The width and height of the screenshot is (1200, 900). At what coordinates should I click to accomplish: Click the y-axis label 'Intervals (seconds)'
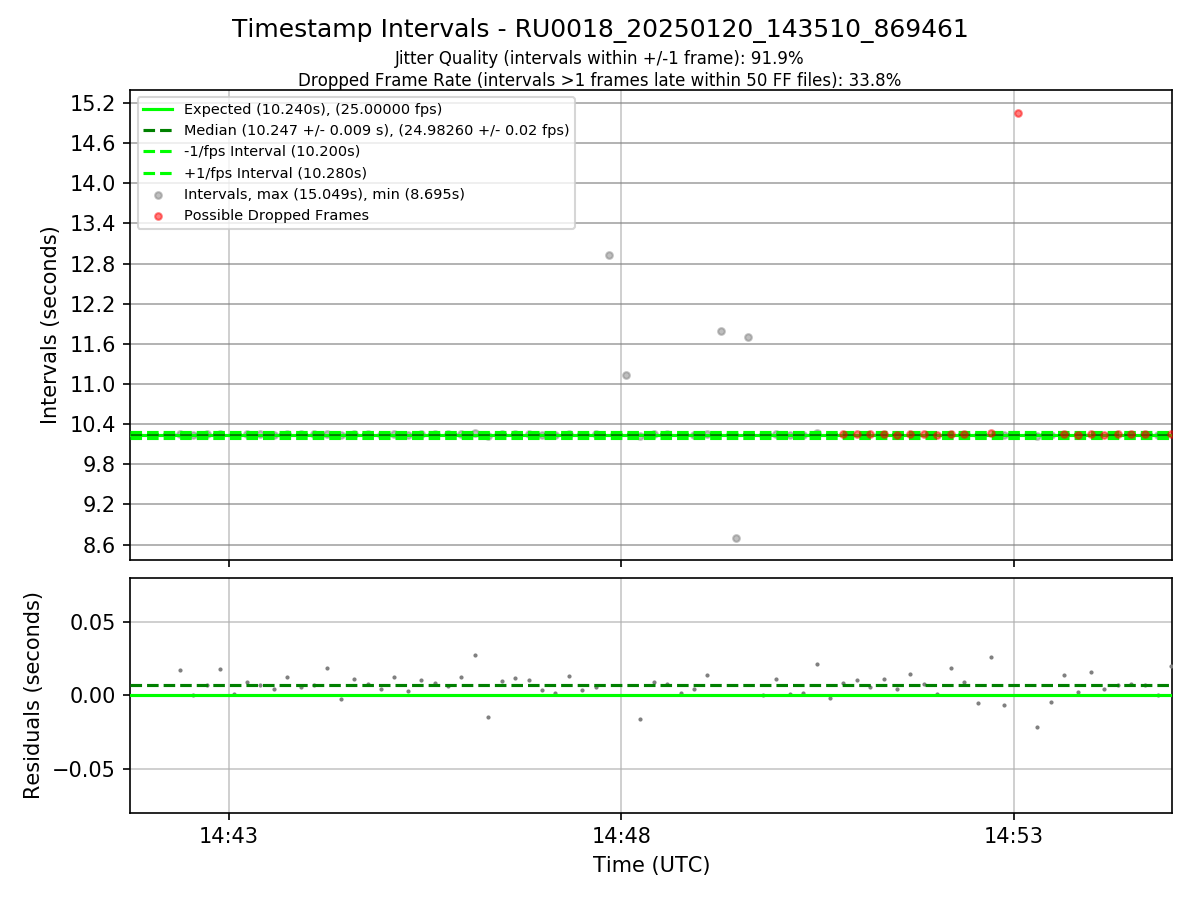50,325
